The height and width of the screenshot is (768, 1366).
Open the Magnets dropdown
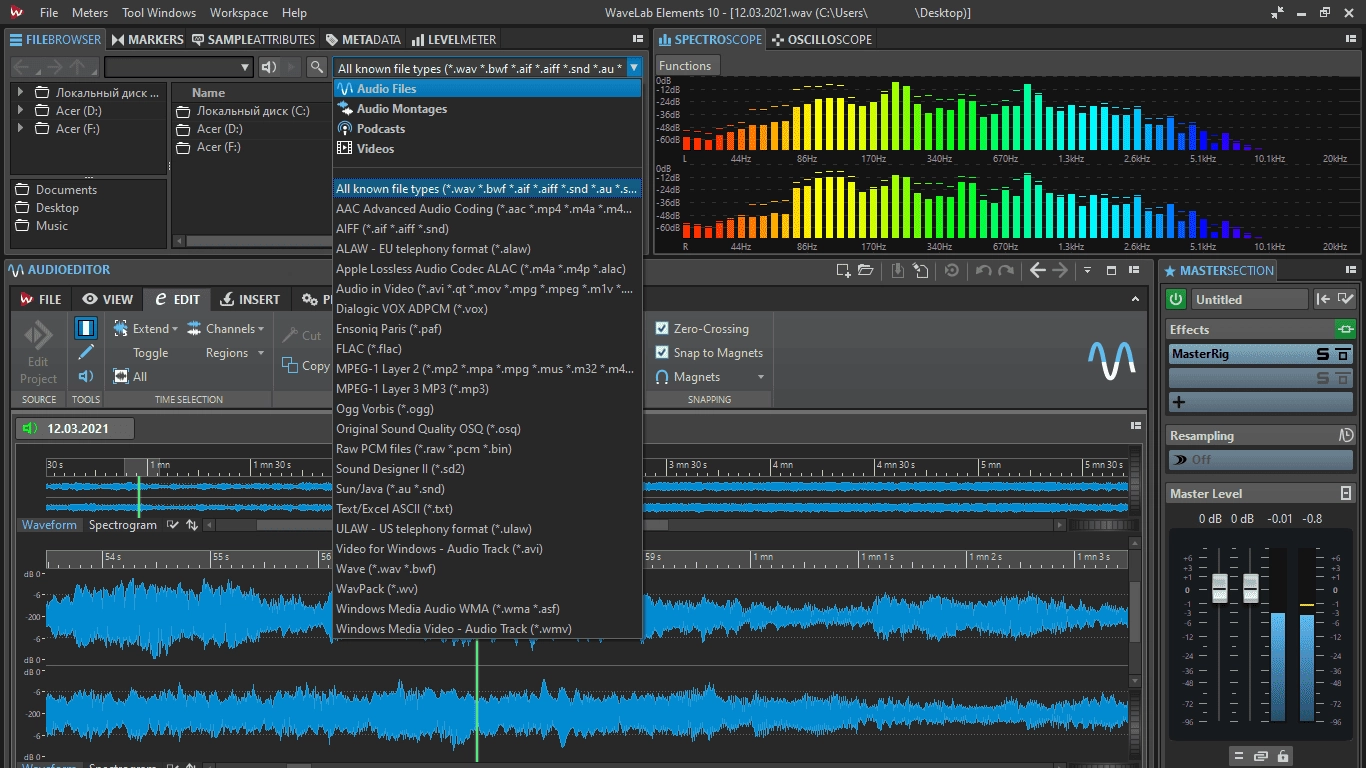(760, 377)
